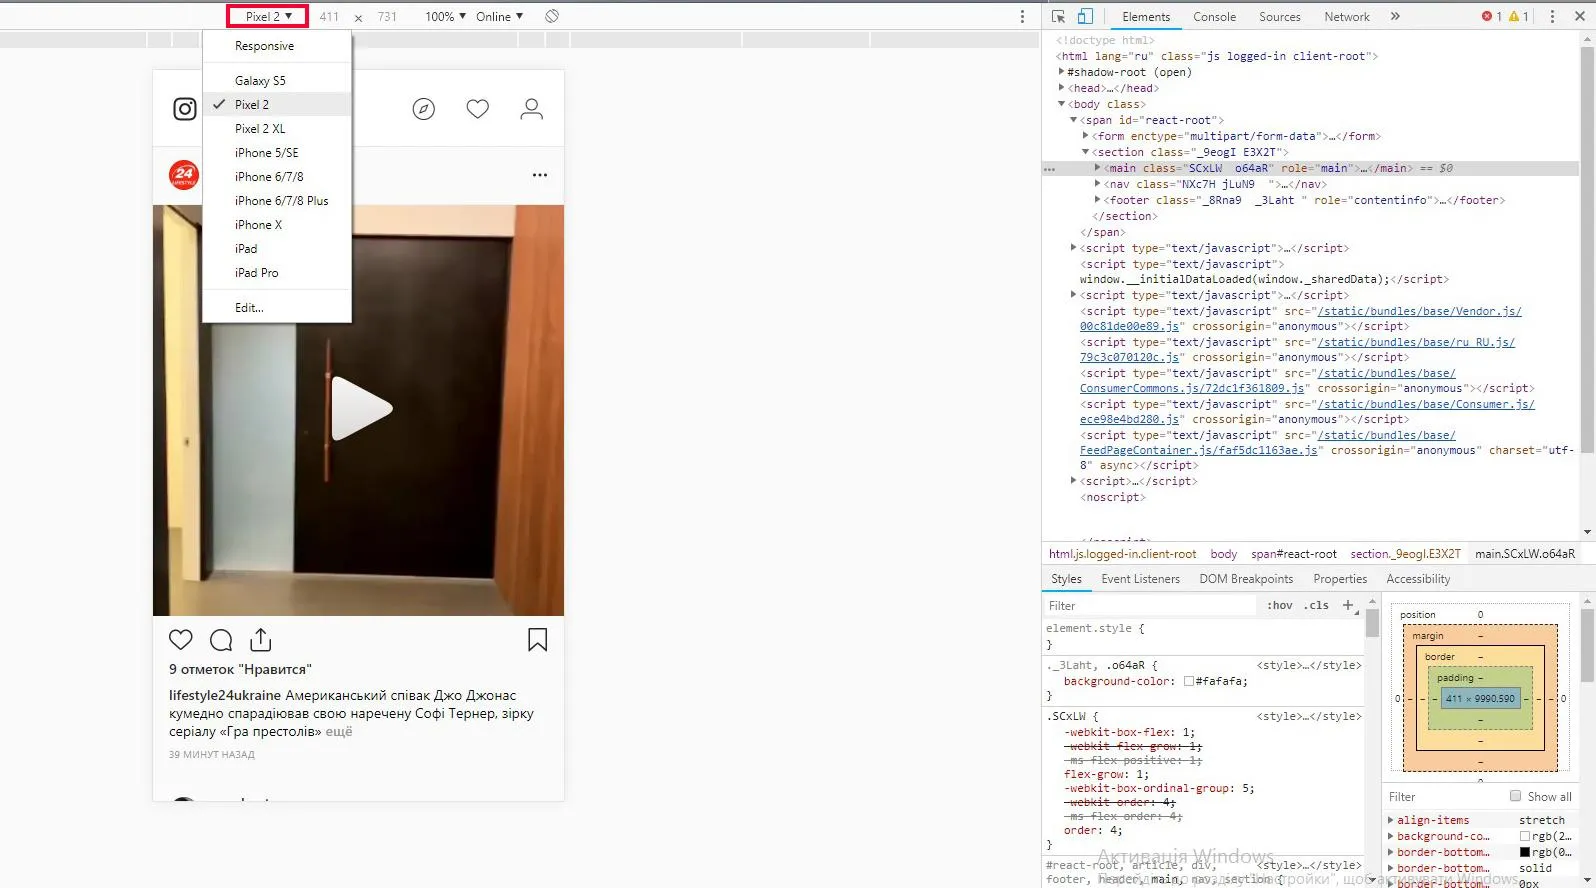Click the black border-bottom color swatch

pyautogui.click(x=1525, y=852)
